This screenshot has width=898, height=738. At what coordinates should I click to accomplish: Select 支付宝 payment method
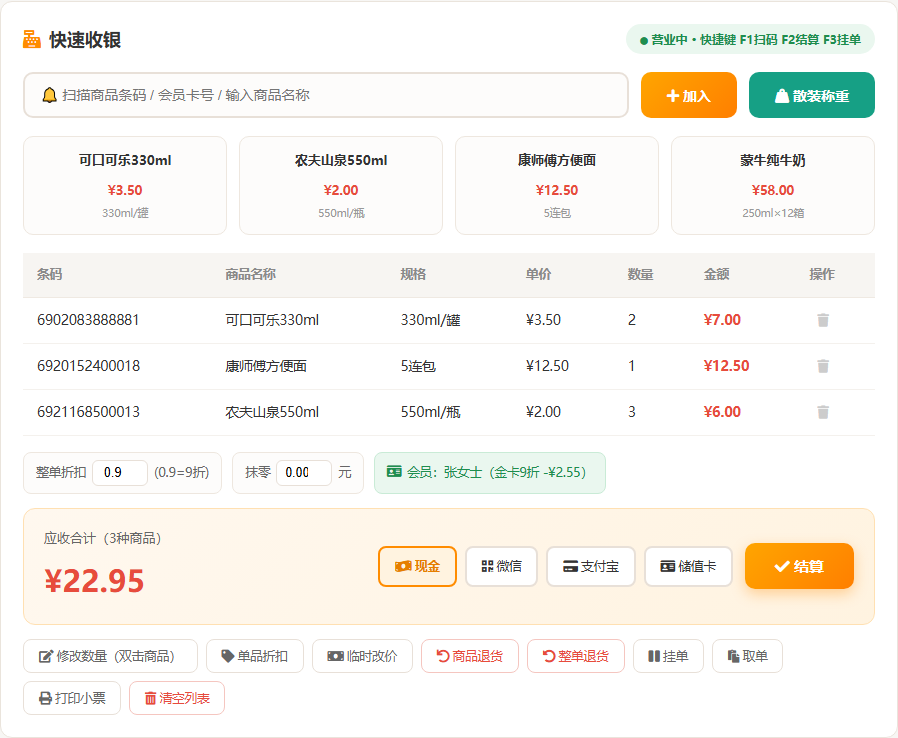(x=590, y=566)
